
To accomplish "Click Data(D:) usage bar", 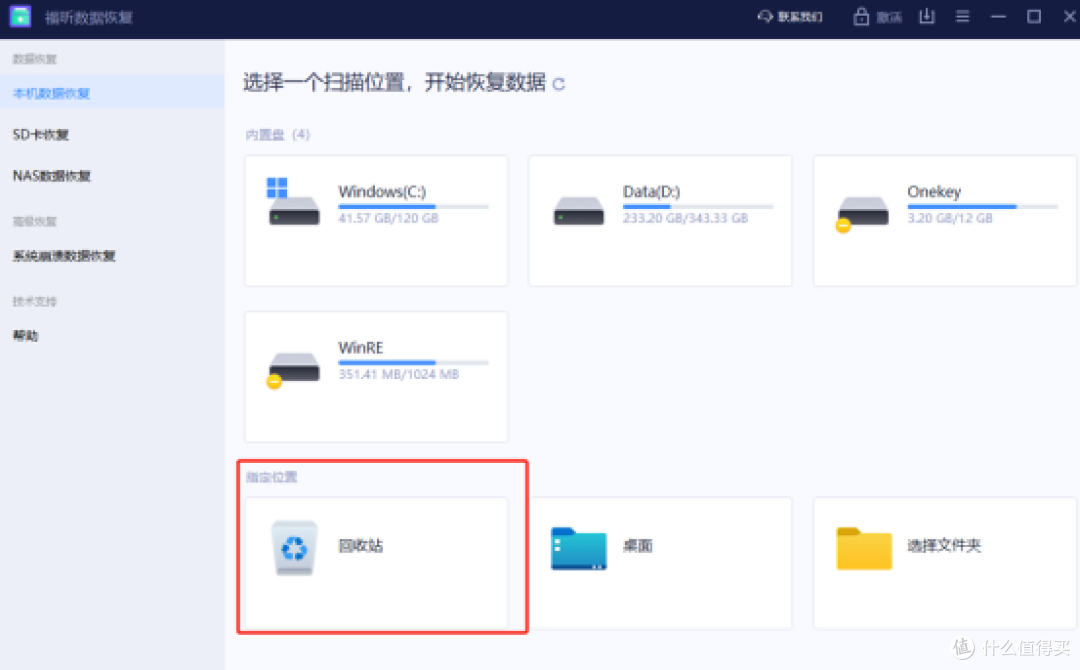I will [x=698, y=207].
